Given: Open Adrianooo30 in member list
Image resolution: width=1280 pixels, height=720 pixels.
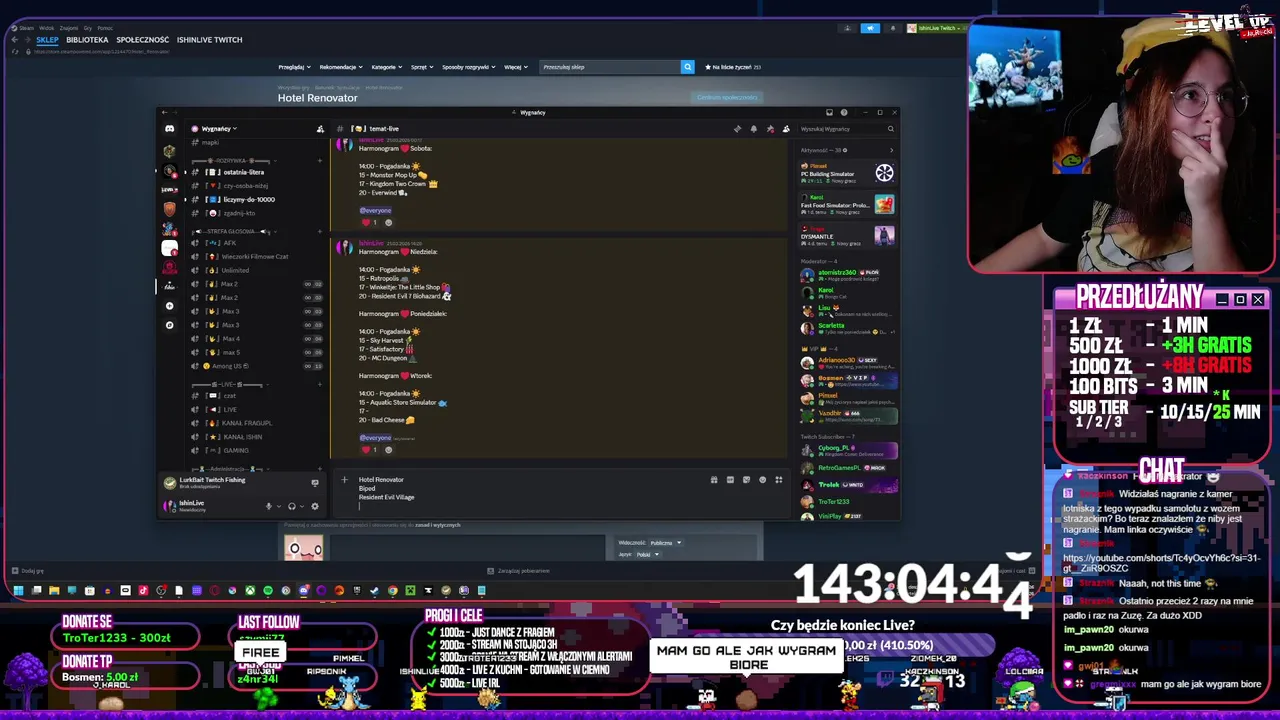Looking at the screenshot, I should coord(846,362).
